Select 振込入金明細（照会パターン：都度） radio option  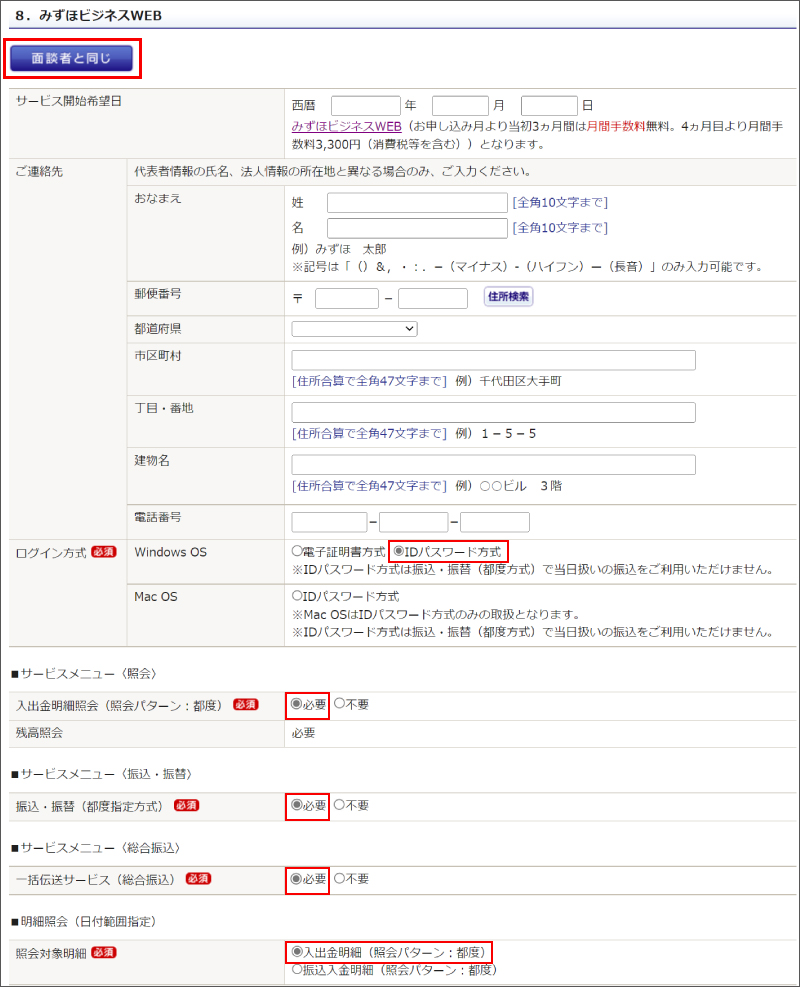[x=297, y=970]
